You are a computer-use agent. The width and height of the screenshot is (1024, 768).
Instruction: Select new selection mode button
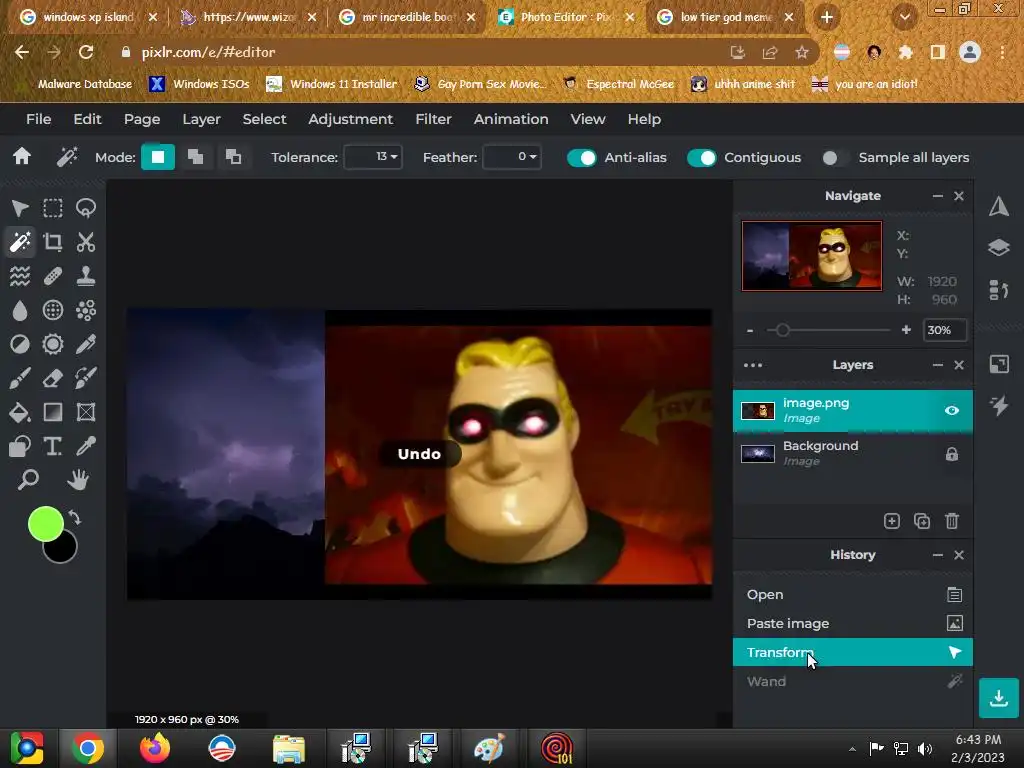pos(158,157)
